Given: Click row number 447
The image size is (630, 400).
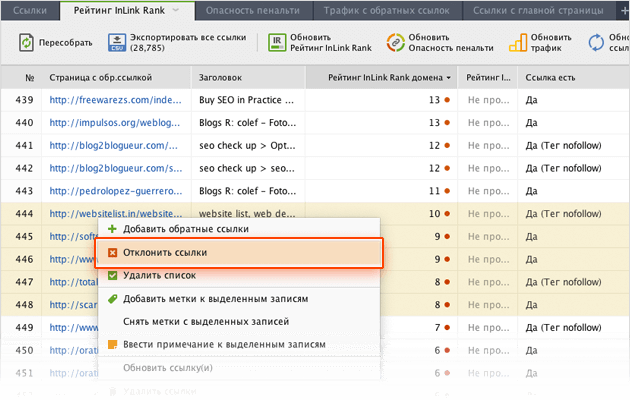Looking at the screenshot, I should click(24, 282).
